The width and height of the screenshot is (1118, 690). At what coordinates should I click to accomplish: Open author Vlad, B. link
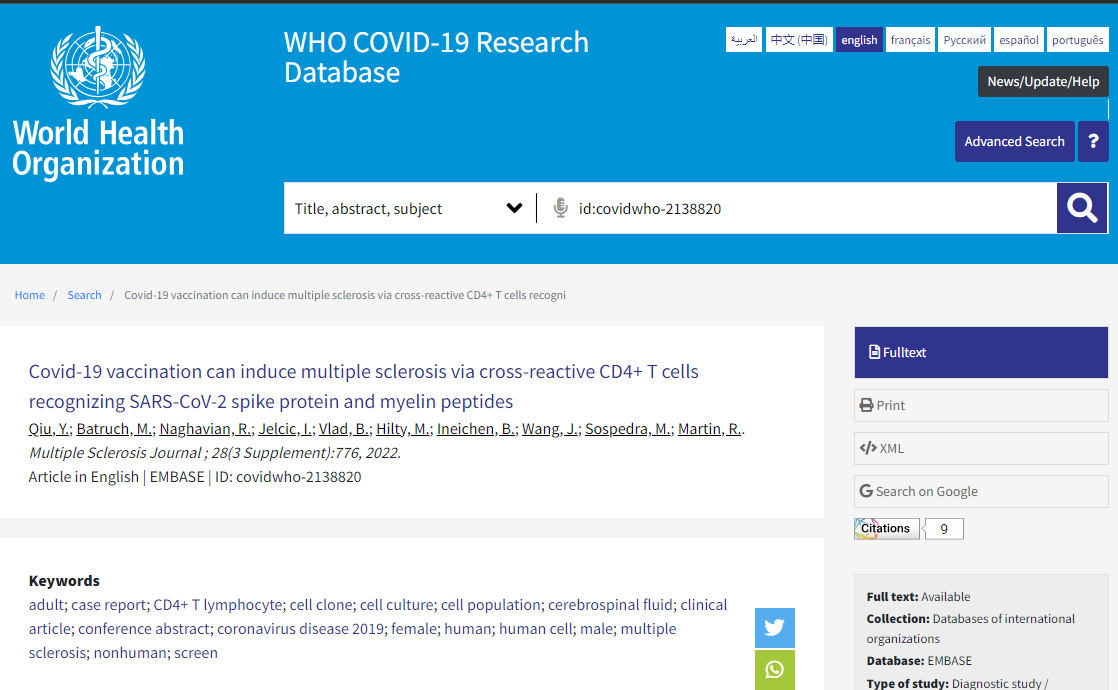click(344, 429)
